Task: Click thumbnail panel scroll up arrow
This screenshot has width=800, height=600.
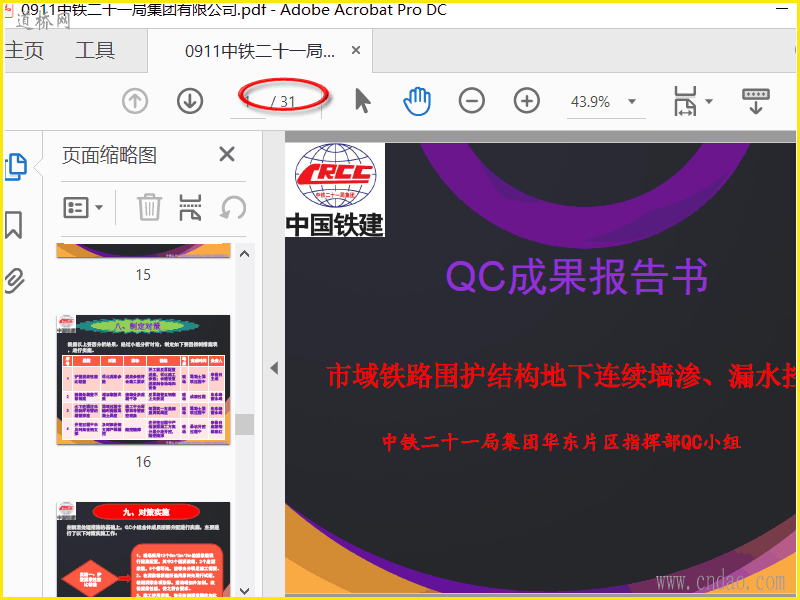Action: point(244,254)
